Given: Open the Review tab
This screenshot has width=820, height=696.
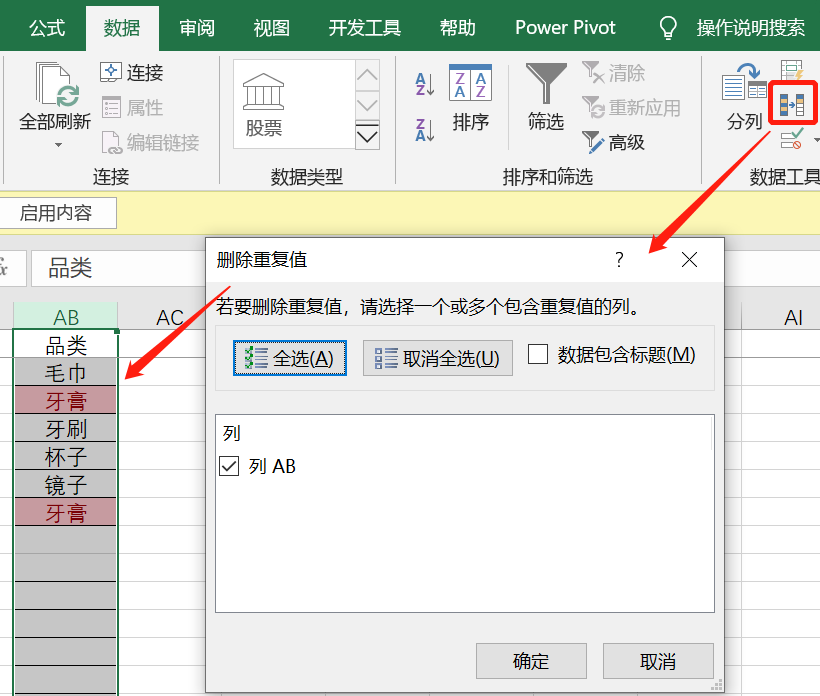Looking at the screenshot, I should (x=197, y=28).
